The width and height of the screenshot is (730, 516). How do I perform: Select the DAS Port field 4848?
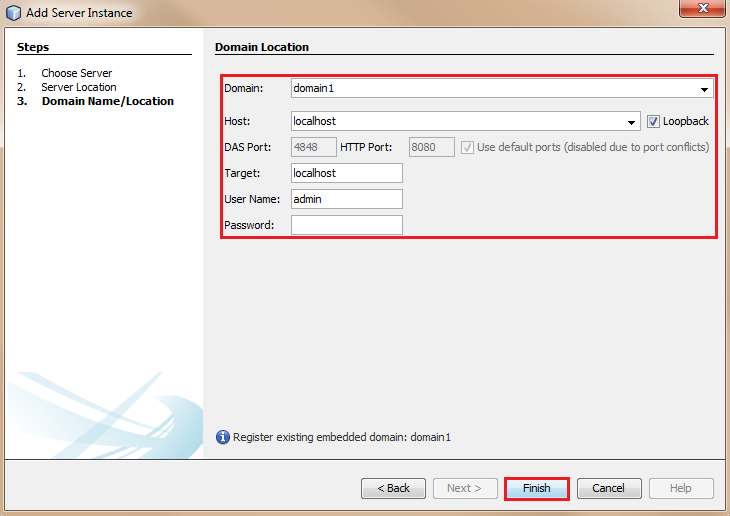click(x=313, y=147)
